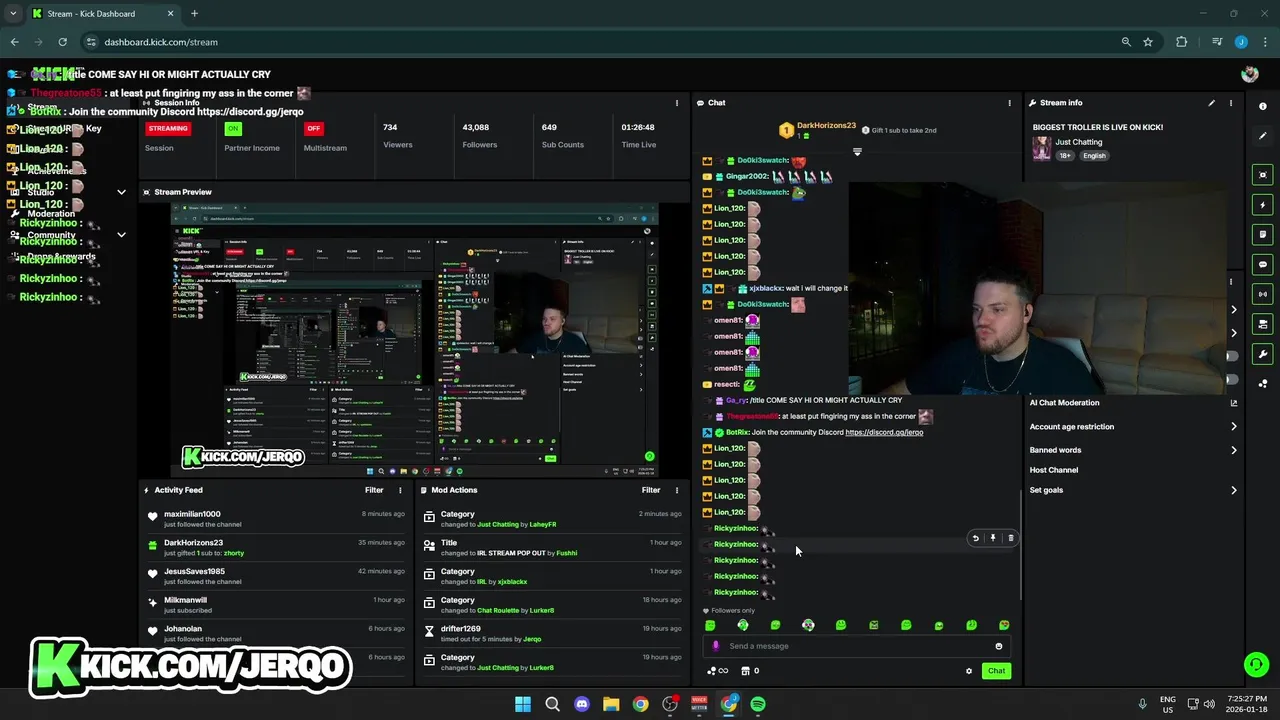Viewport: 1280px width, 720px height.
Task: Click the profile avatar at the top right
Action: 1249,74
